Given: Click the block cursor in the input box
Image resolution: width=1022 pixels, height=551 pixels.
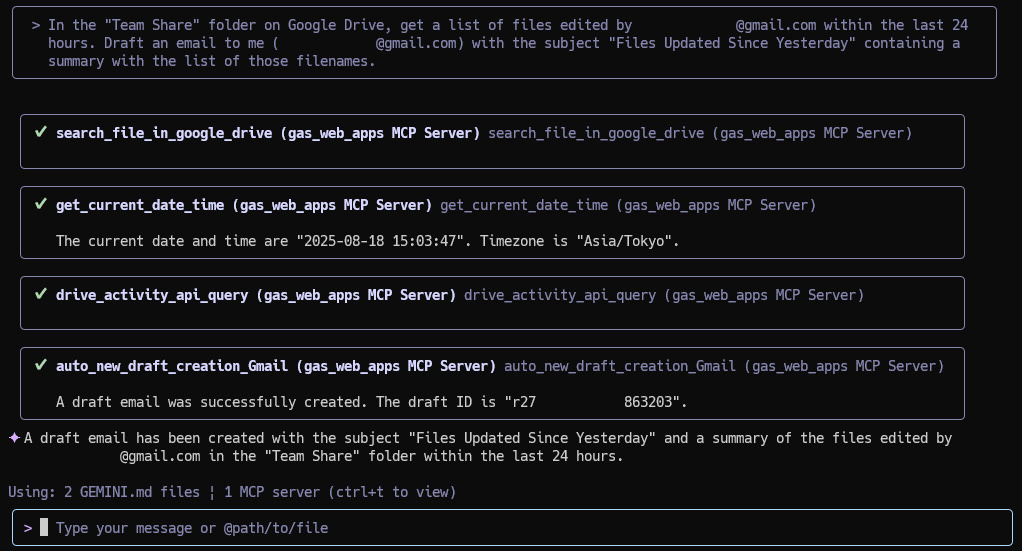Looking at the screenshot, I should coord(44,527).
